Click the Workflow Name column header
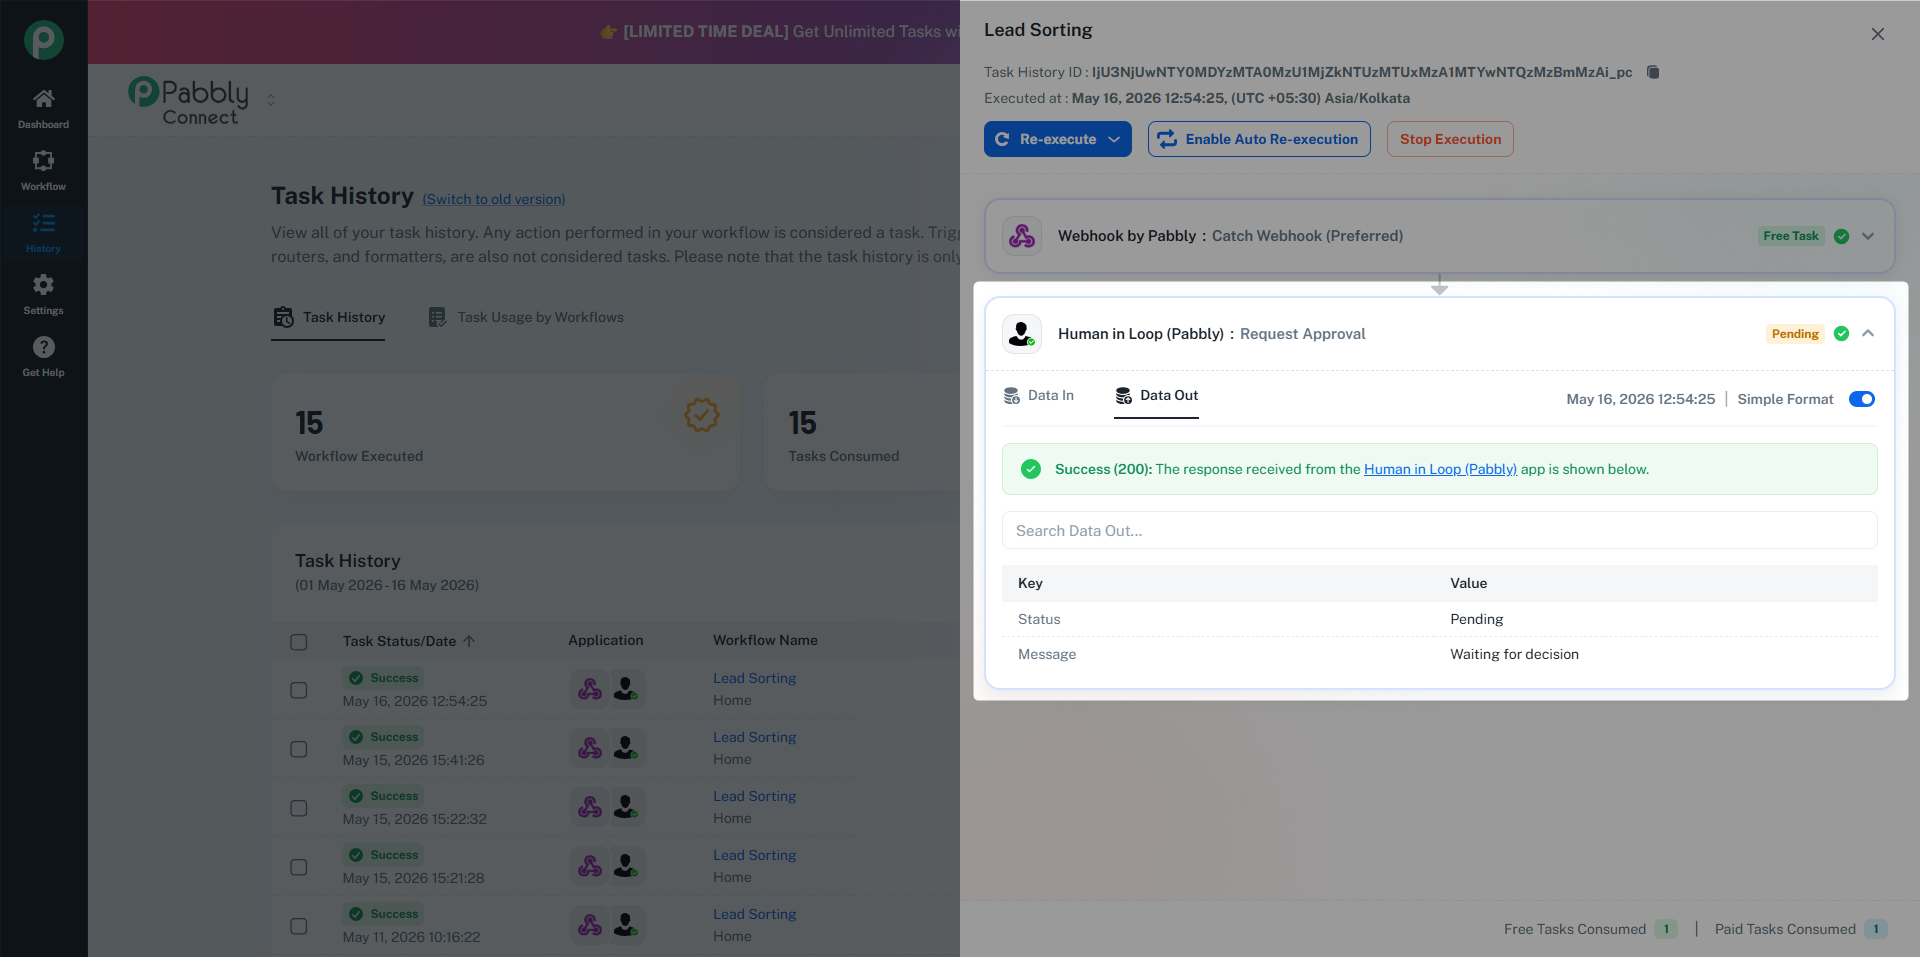The height and width of the screenshot is (957, 1920). (765, 641)
